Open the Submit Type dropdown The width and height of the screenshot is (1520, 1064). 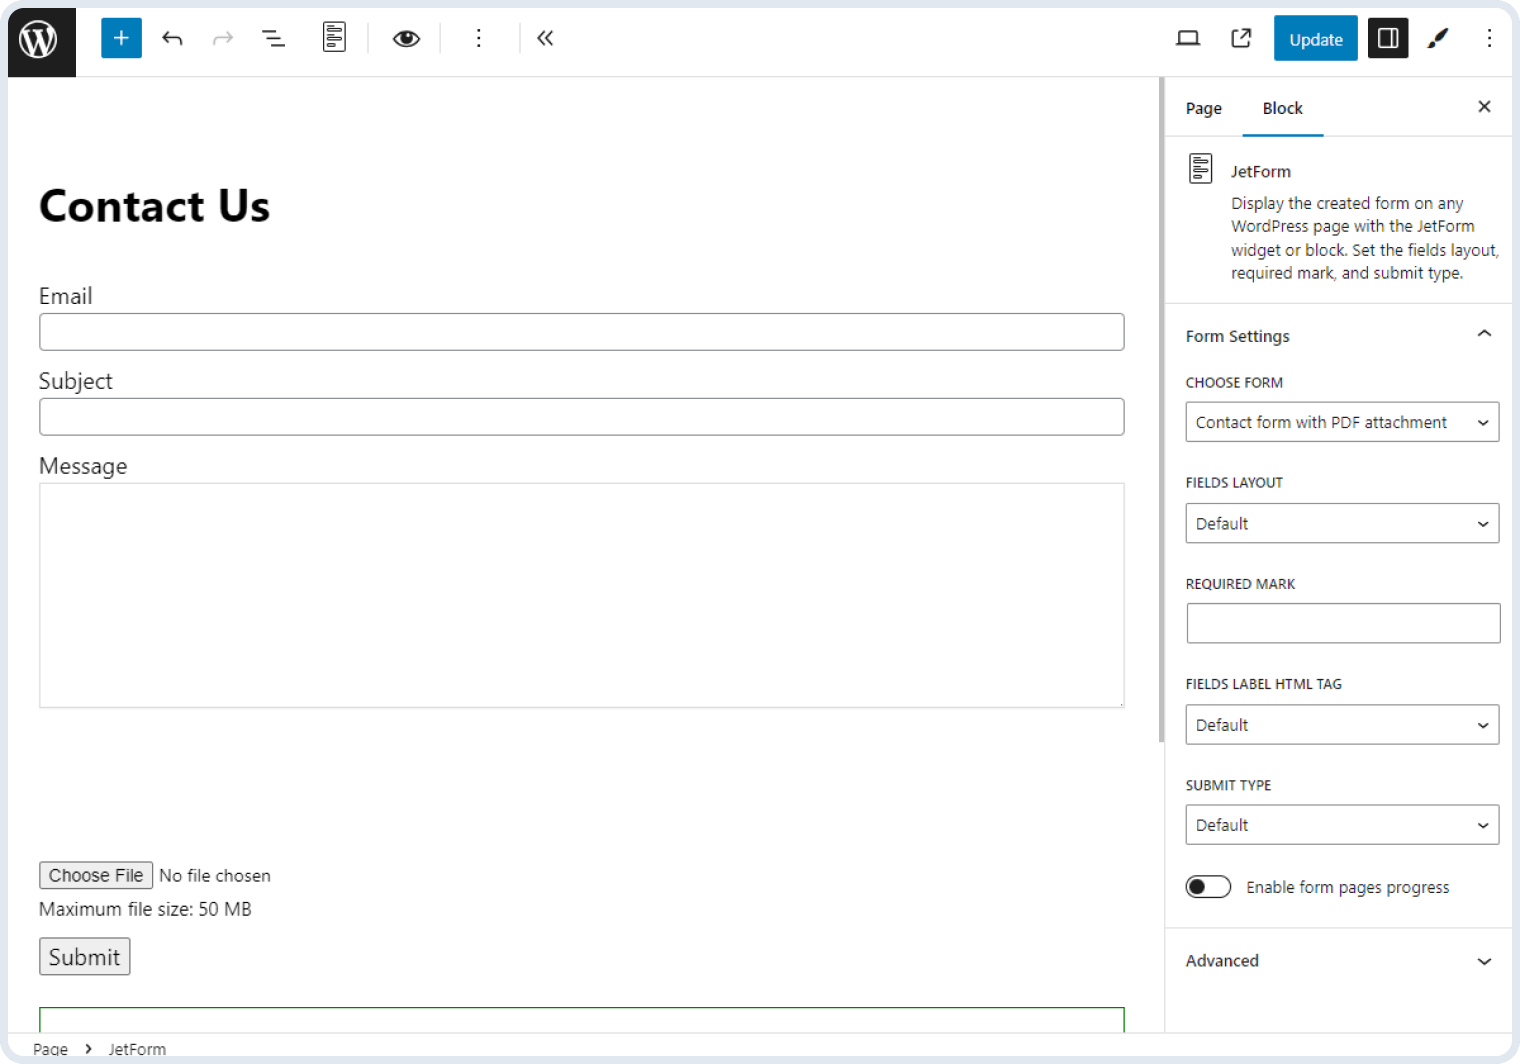click(1341, 825)
